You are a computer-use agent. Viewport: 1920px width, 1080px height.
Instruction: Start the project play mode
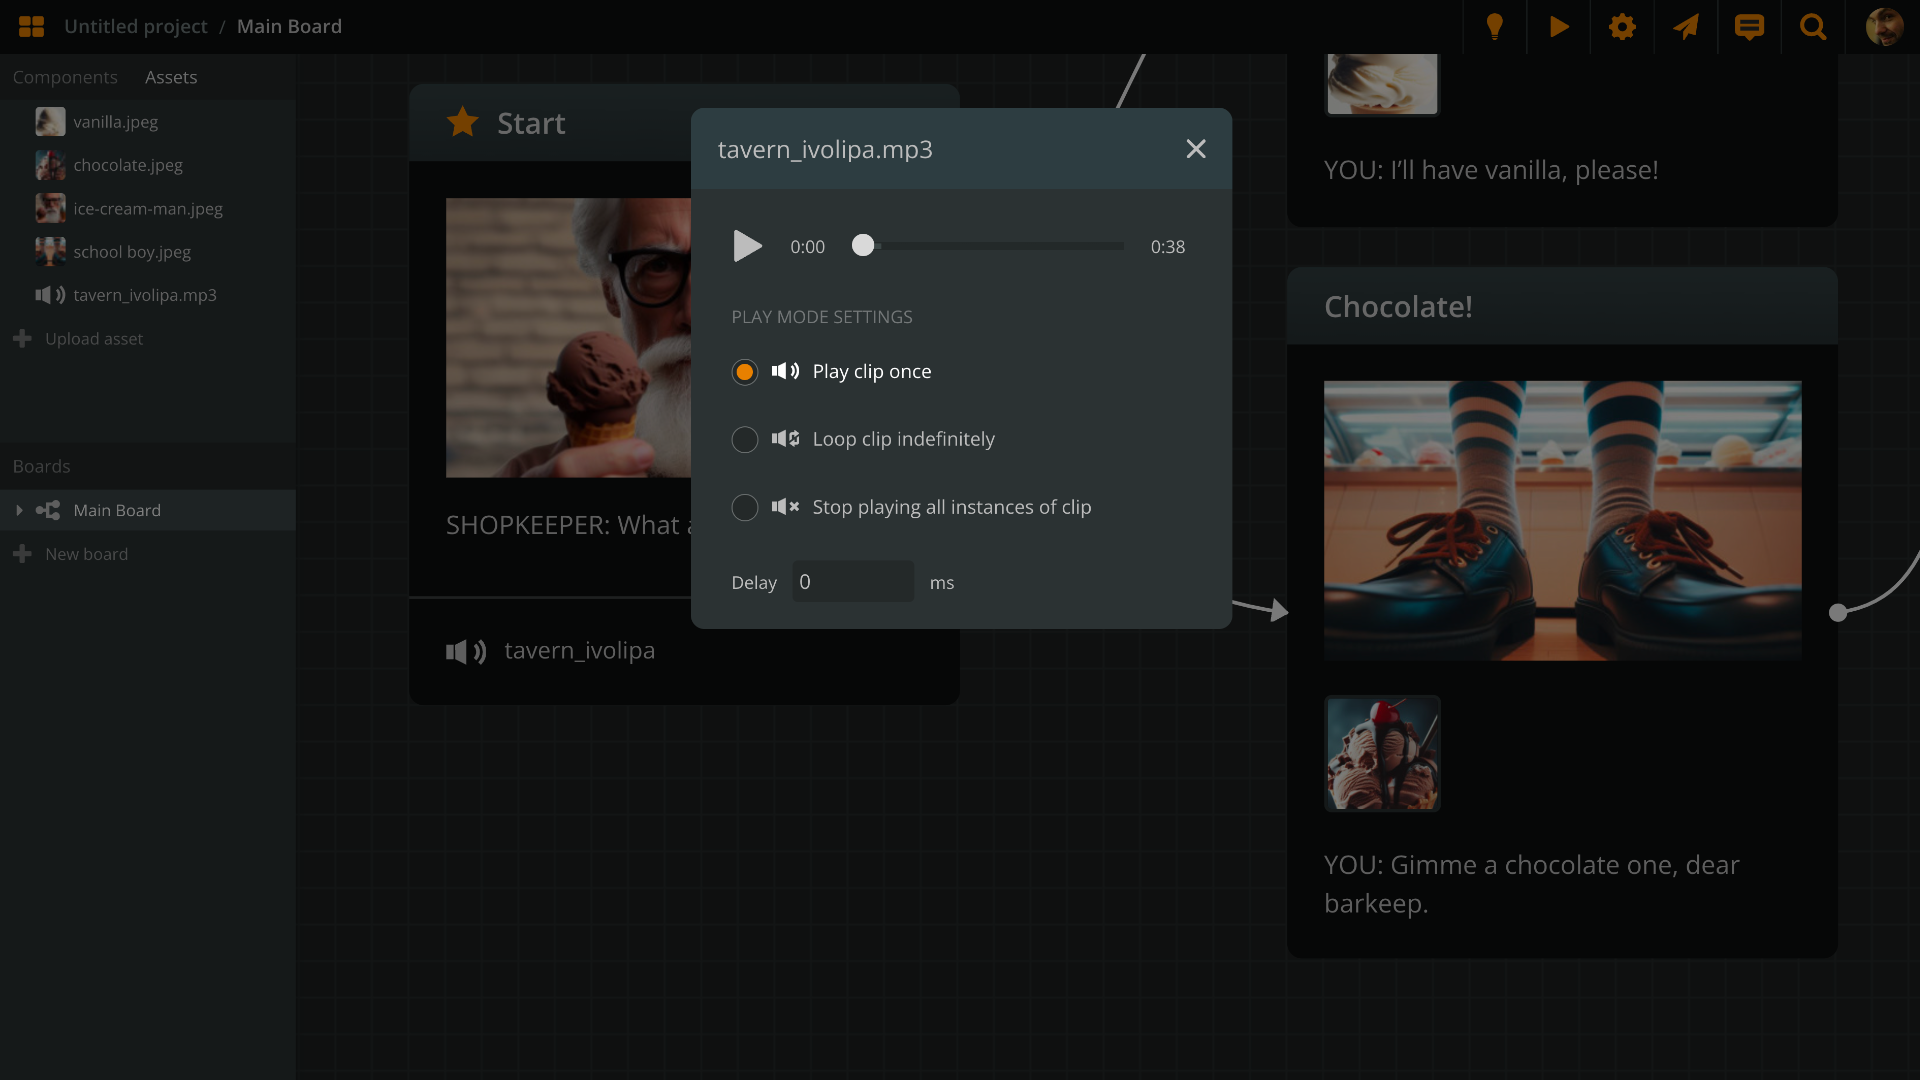click(x=1558, y=27)
